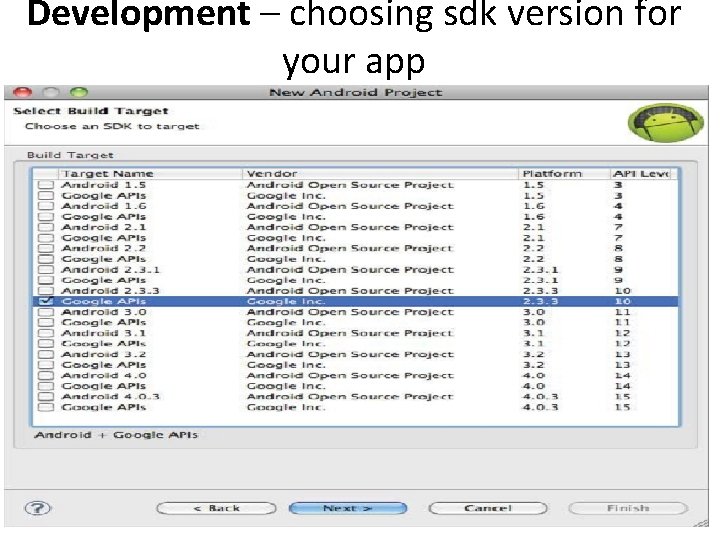Click platform '3.2' in the Android 3.2 row
720x540 pixels.
pyautogui.click(x=534, y=354)
